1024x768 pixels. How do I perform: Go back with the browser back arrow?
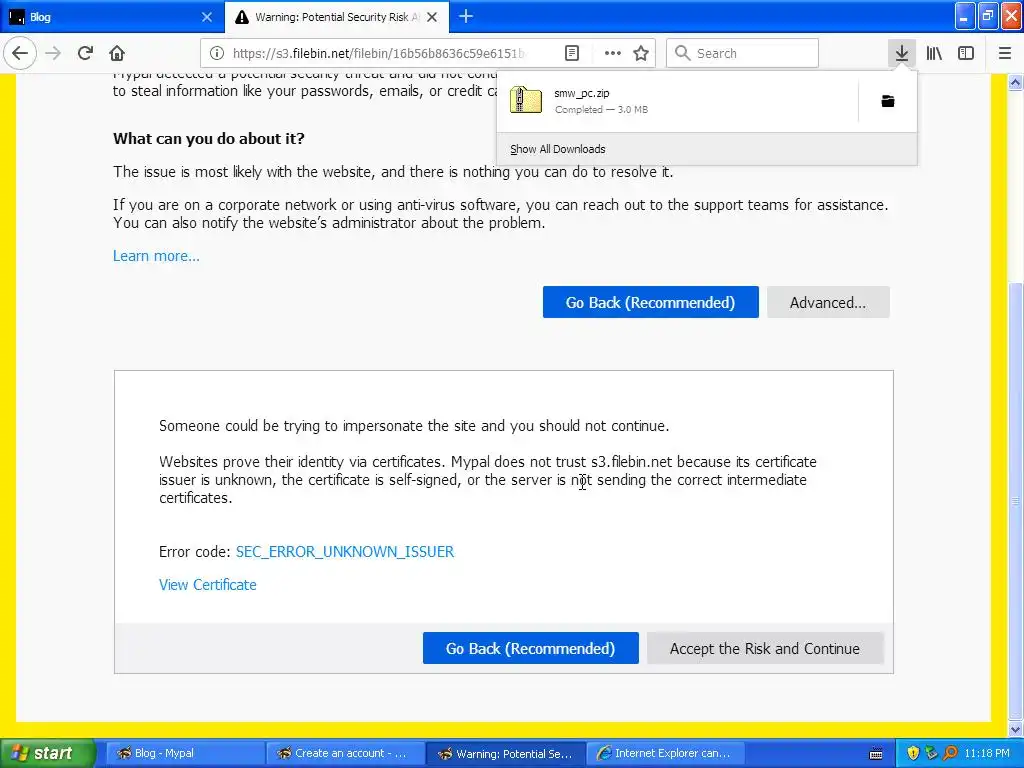click(x=20, y=53)
